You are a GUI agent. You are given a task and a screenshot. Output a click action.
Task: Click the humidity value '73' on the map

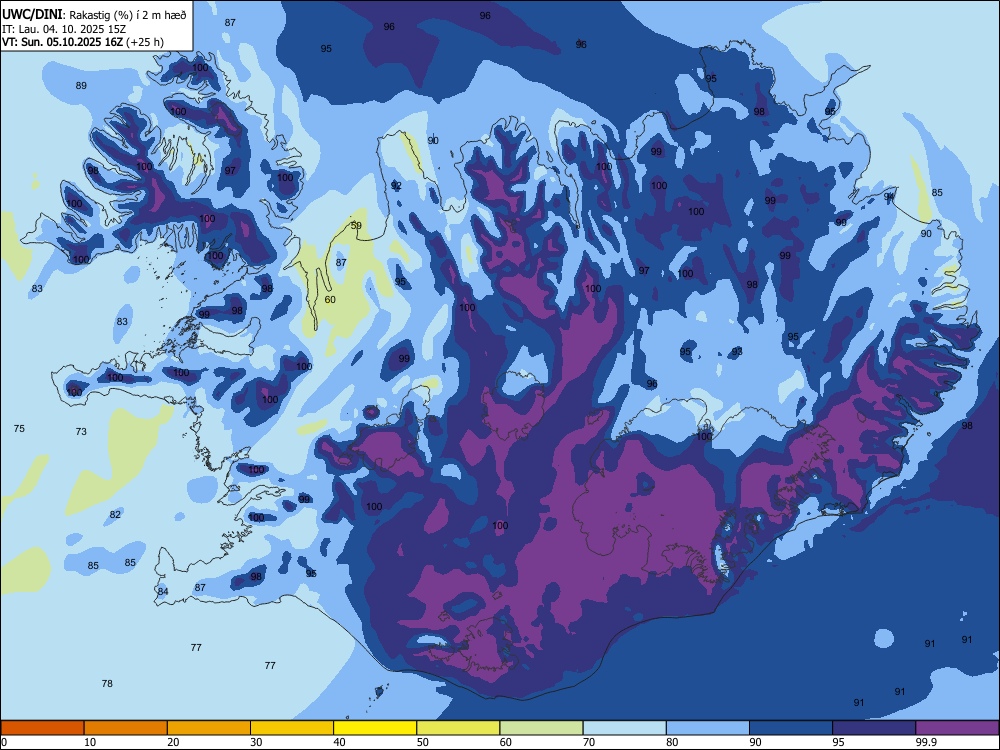tap(81, 432)
